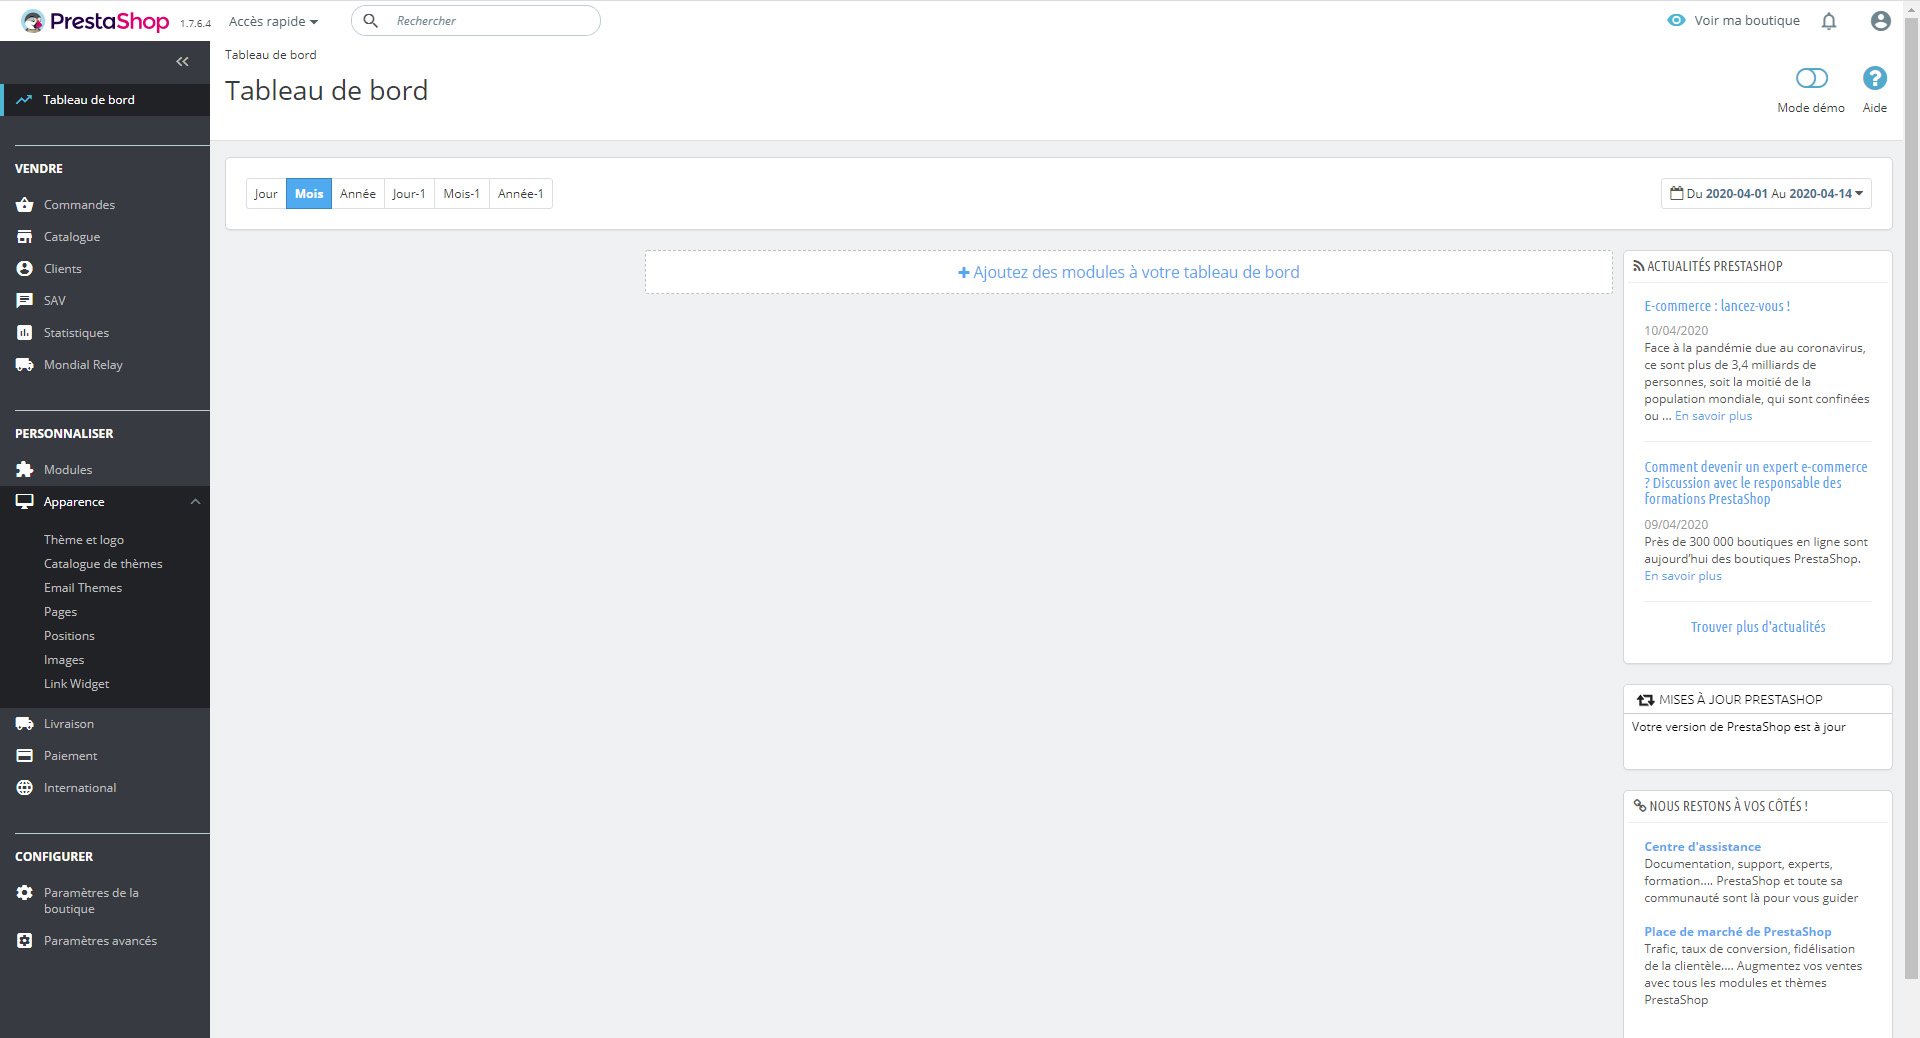
Task: Open Email Themes submenu item
Action: (x=83, y=588)
